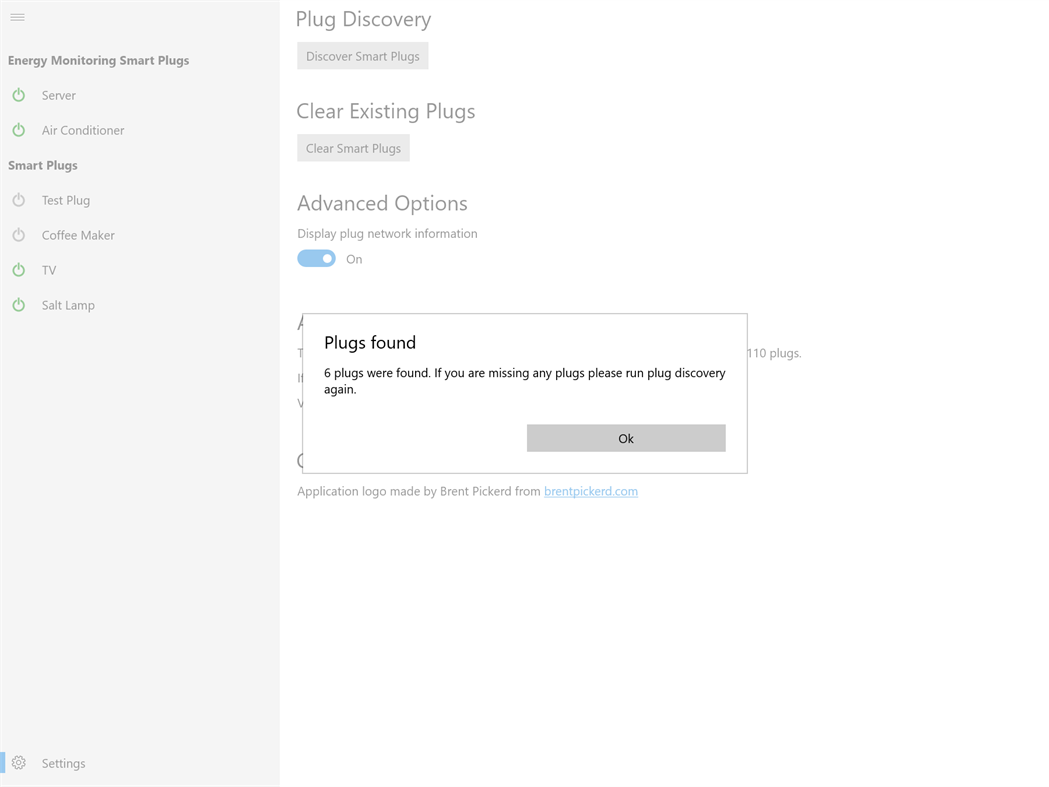Toggle the TV plug power icon

tap(19, 270)
